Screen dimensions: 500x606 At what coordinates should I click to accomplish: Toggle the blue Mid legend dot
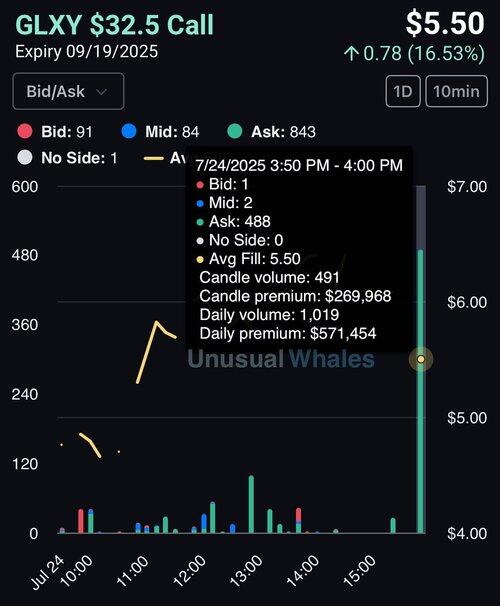click(129, 131)
